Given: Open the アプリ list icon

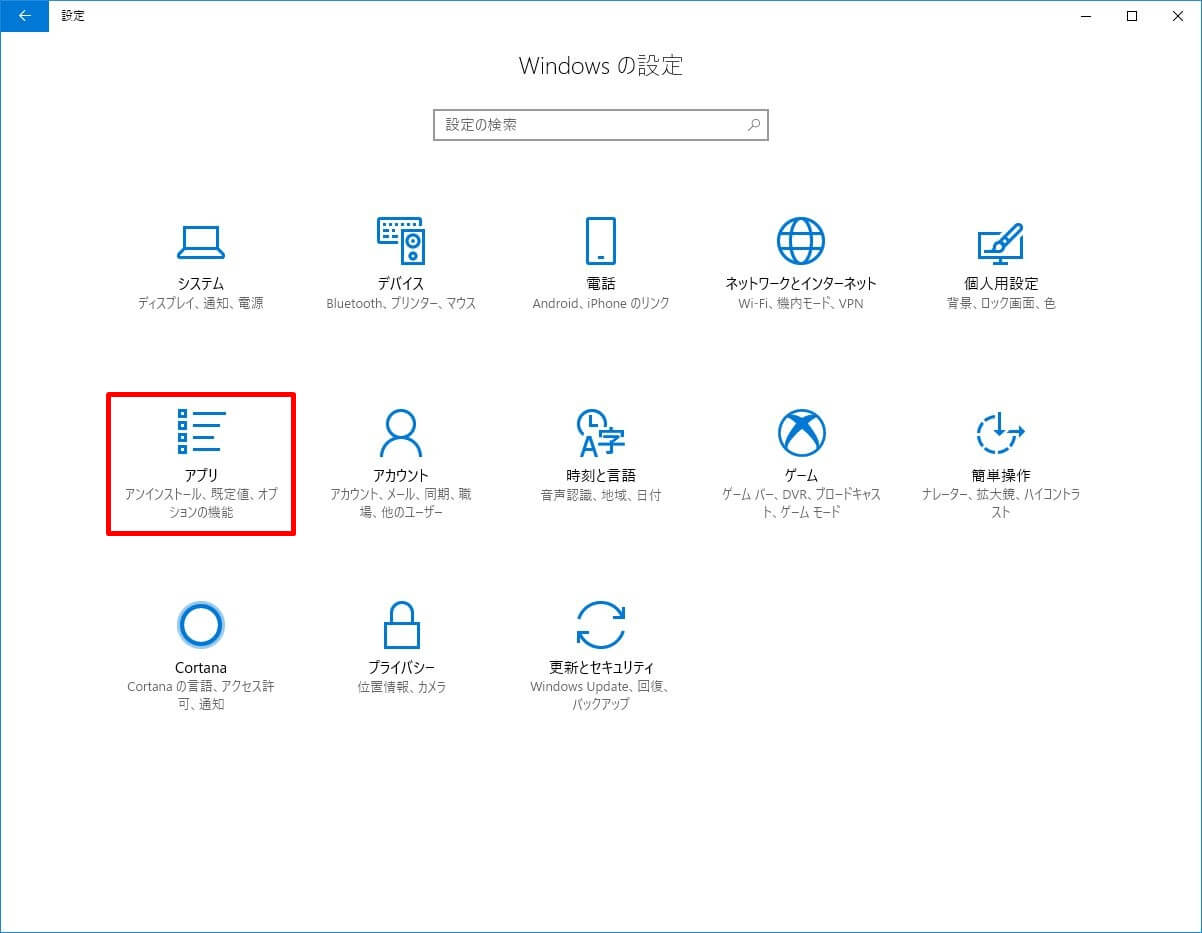Looking at the screenshot, I should click(x=201, y=431).
